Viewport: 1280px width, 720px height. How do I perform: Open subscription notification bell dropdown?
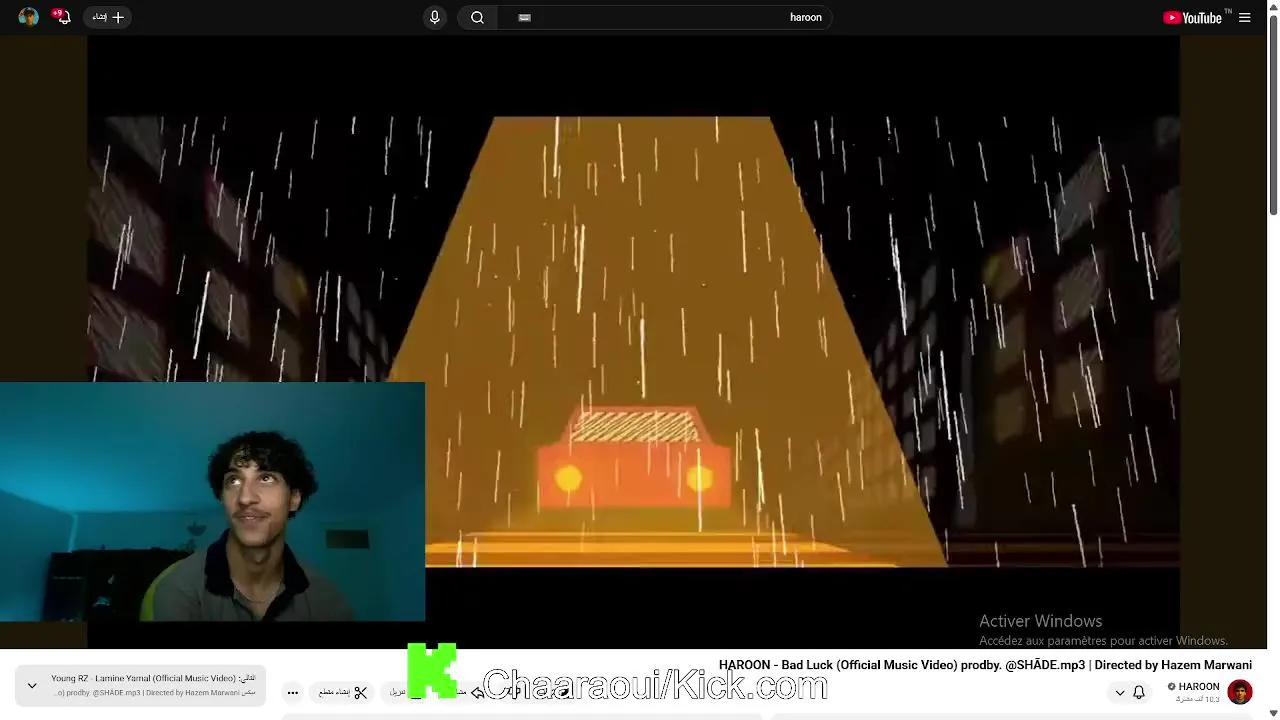[1130, 692]
